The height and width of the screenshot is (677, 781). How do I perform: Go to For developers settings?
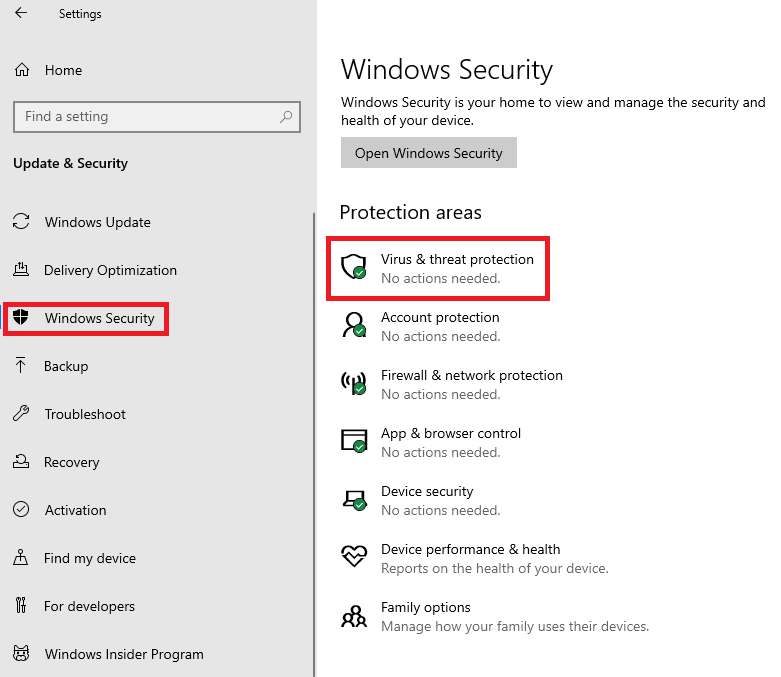pos(89,606)
